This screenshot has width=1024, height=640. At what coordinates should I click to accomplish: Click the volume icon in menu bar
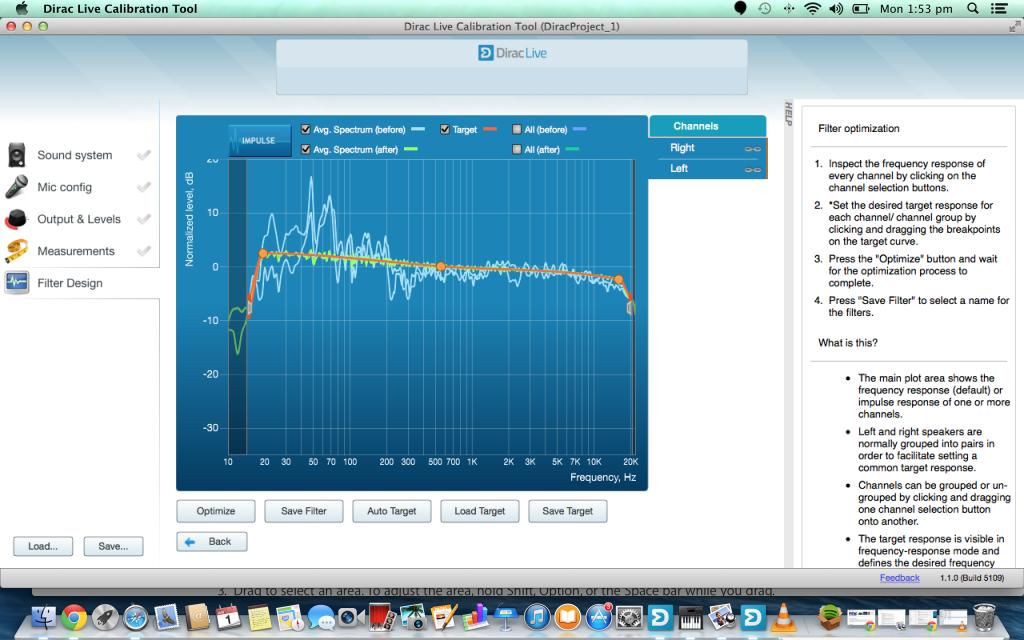(x=836, y=8)
